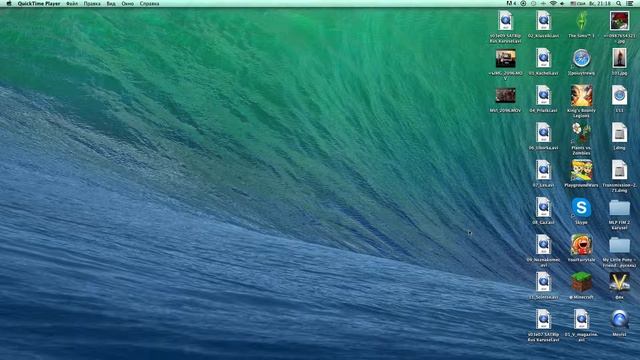Open the Вид menu
The height and width of the screenshot is (360, 640).
(x=111, y=3)
